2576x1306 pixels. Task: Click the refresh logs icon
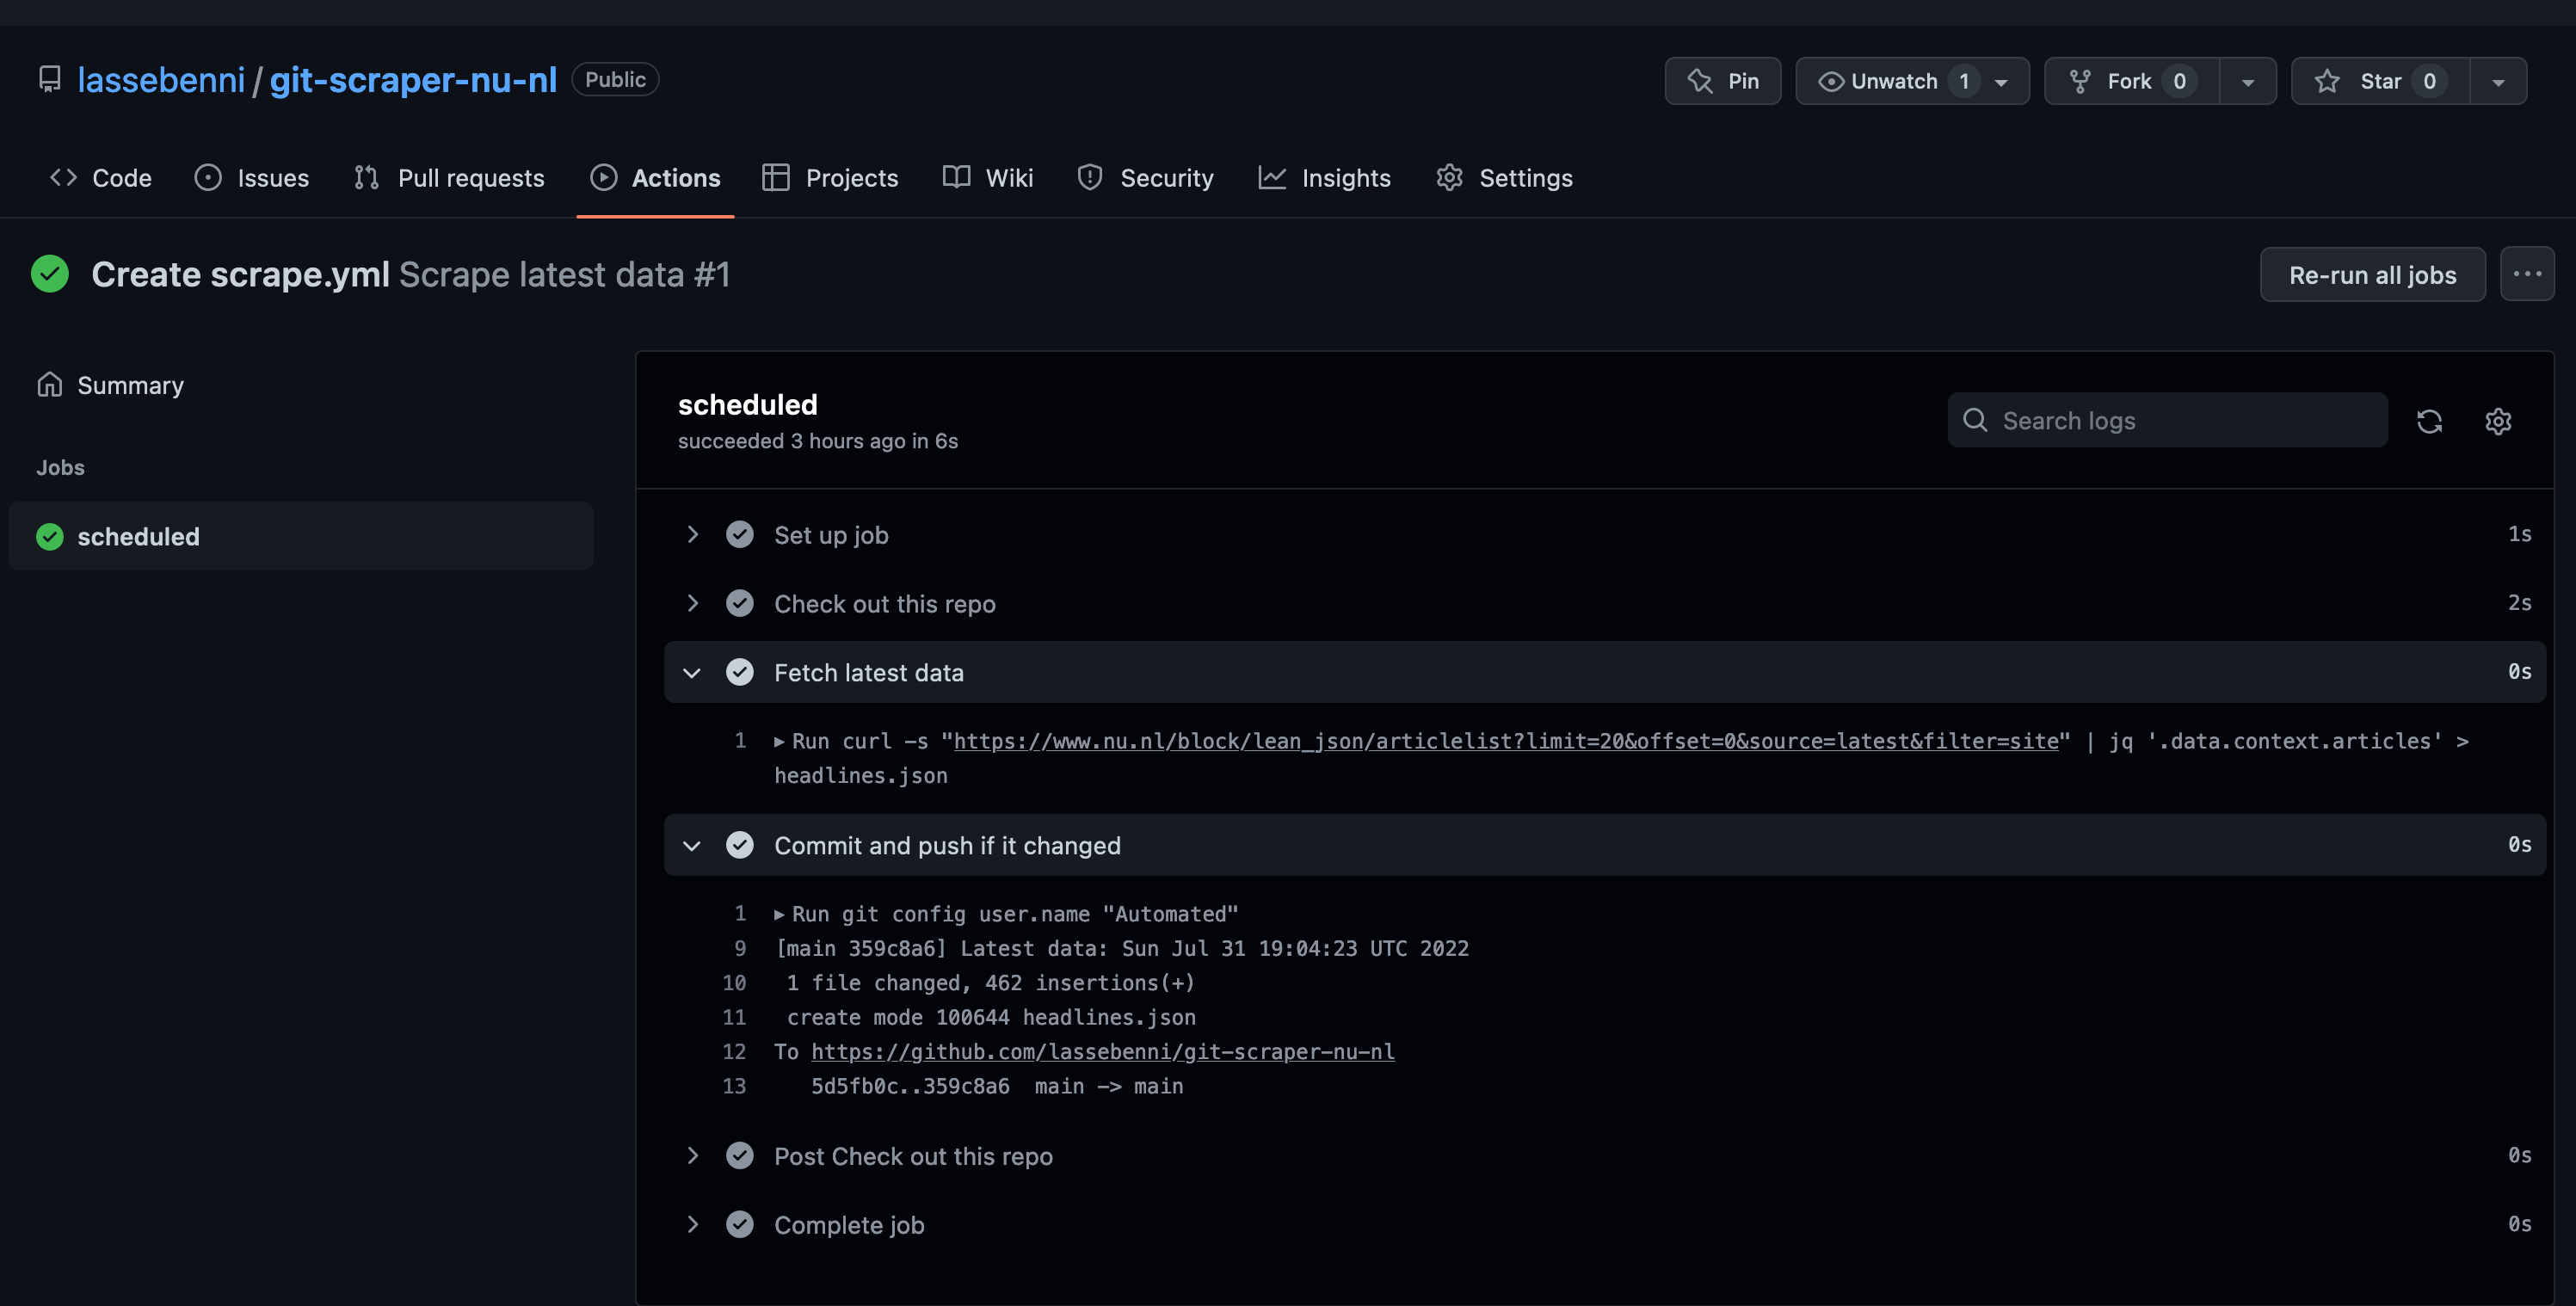point(2429,421)
